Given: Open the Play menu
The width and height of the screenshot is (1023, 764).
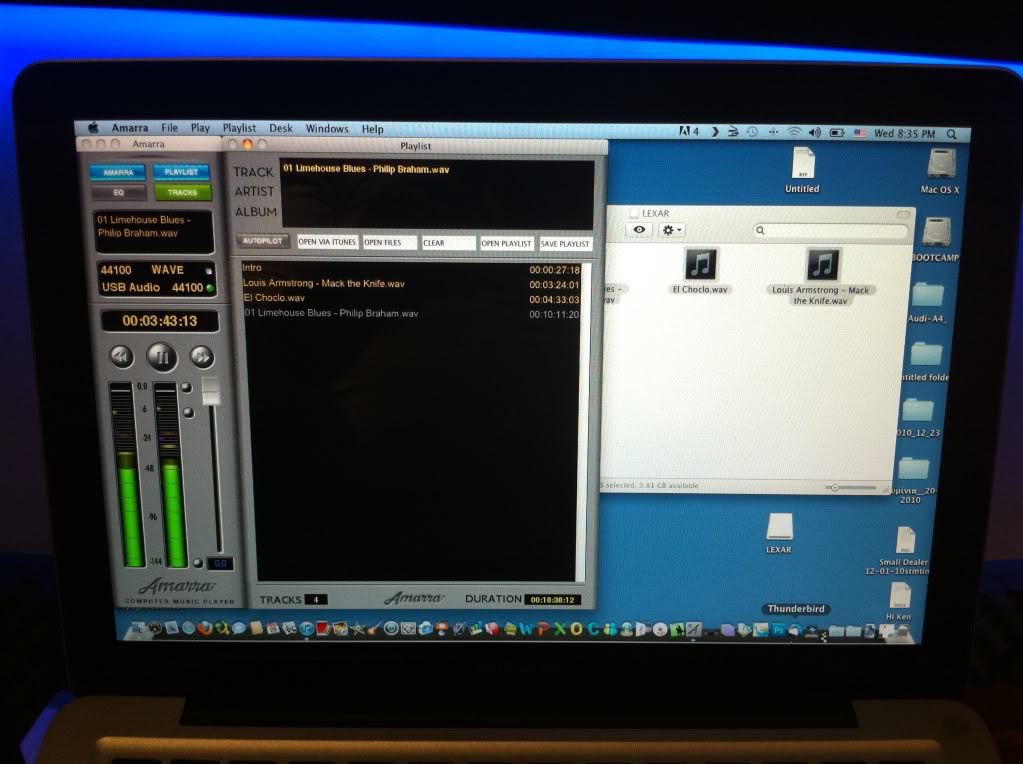Looking at the screenshot, I should pyautogui.click(x=200, y=128).
